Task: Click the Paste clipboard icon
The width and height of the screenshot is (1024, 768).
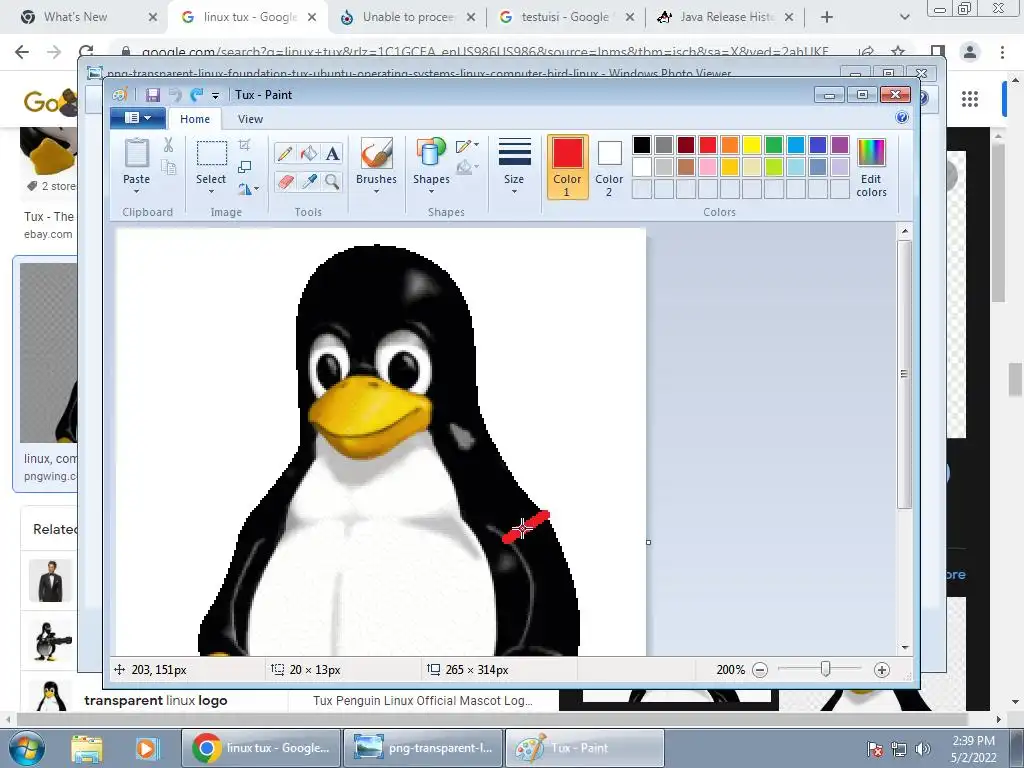Action: click(136, 153)
